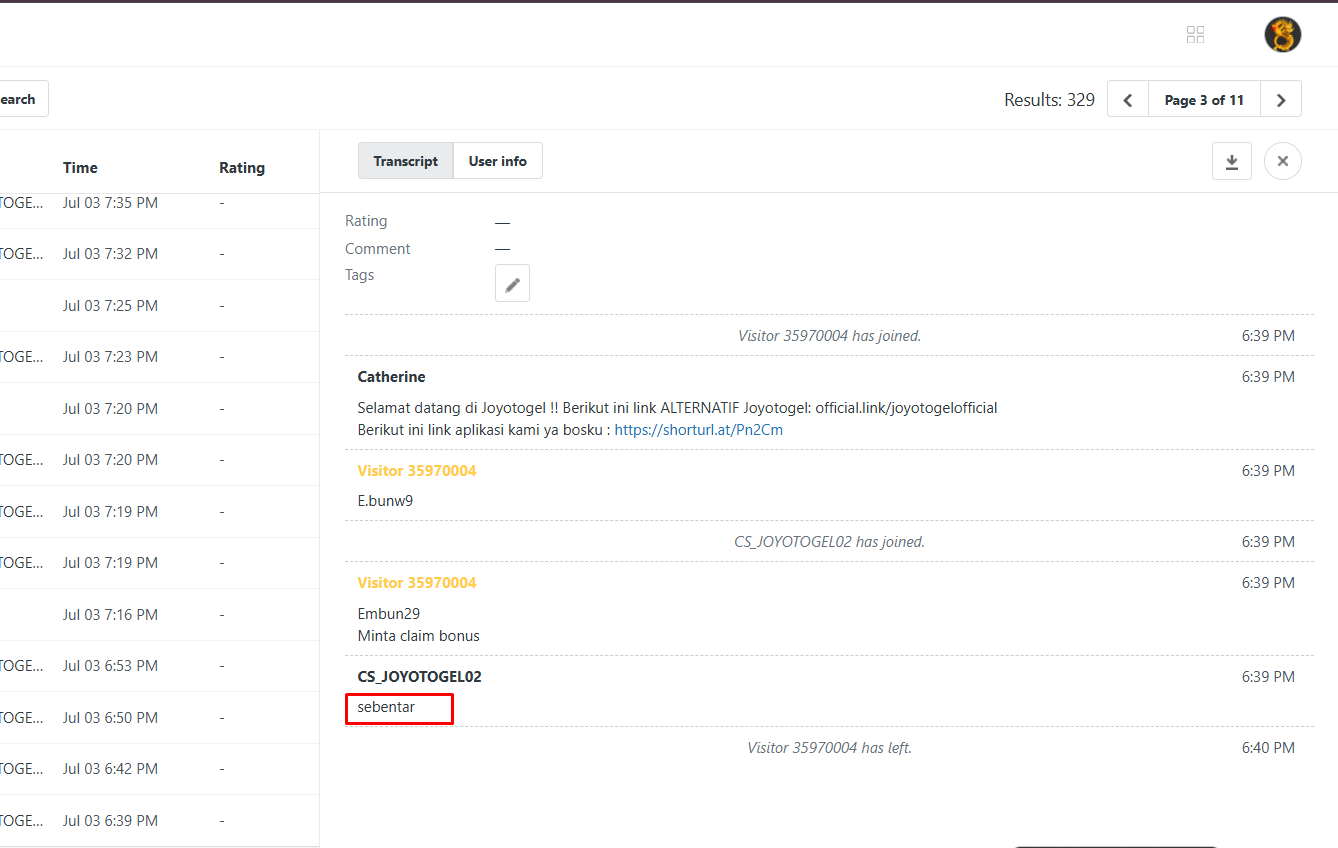Sort by the Rating column header
1338x848 pixels.
(x=242, y=168)
